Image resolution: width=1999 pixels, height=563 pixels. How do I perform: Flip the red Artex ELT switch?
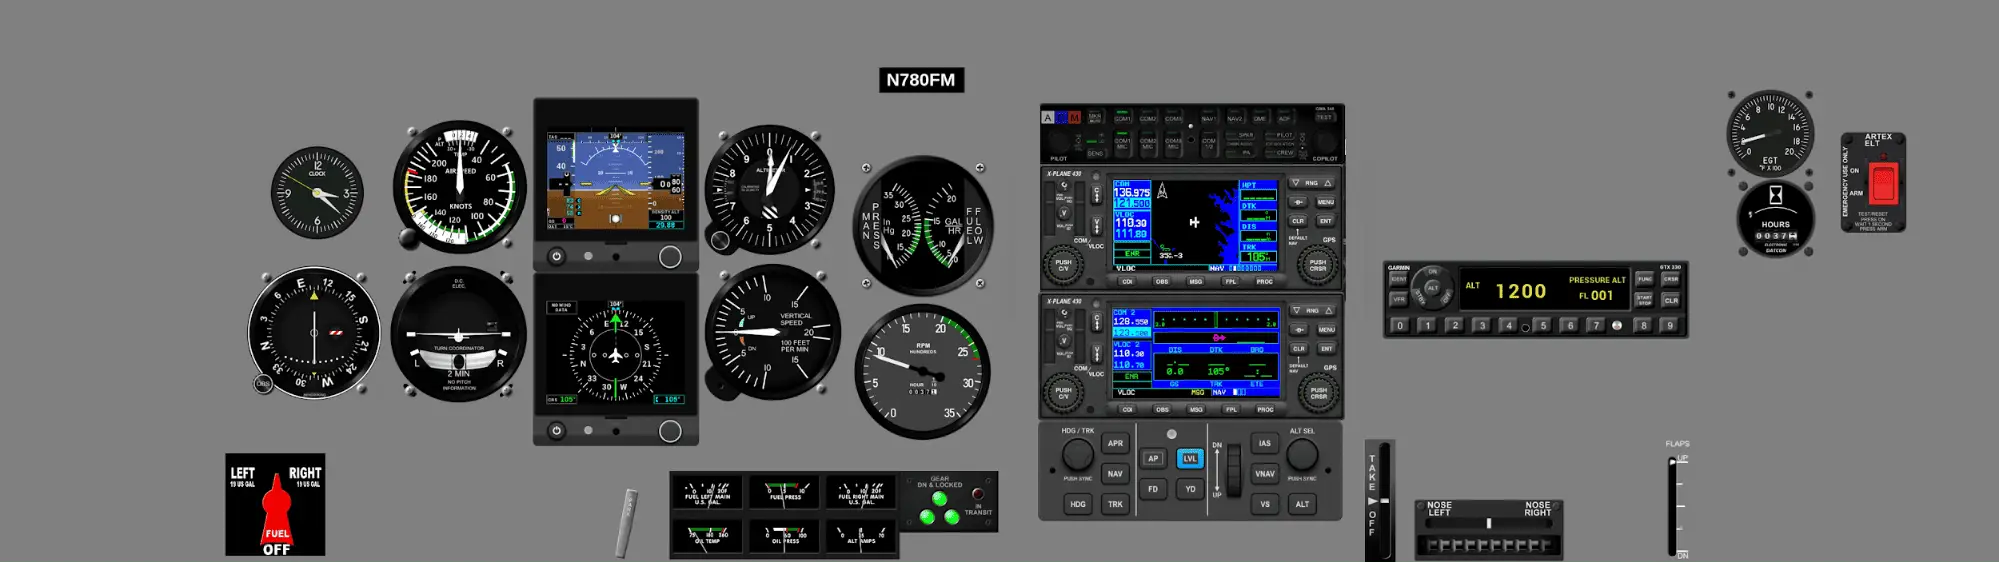tap(1883, 184)
